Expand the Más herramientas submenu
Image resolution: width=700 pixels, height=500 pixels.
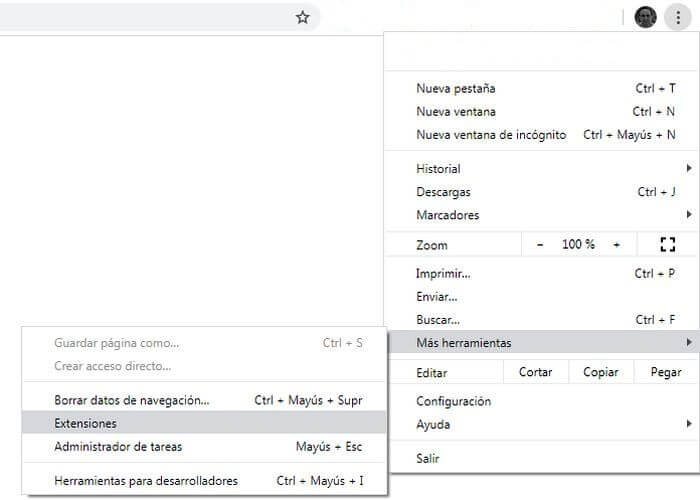(x=542, y=342)
